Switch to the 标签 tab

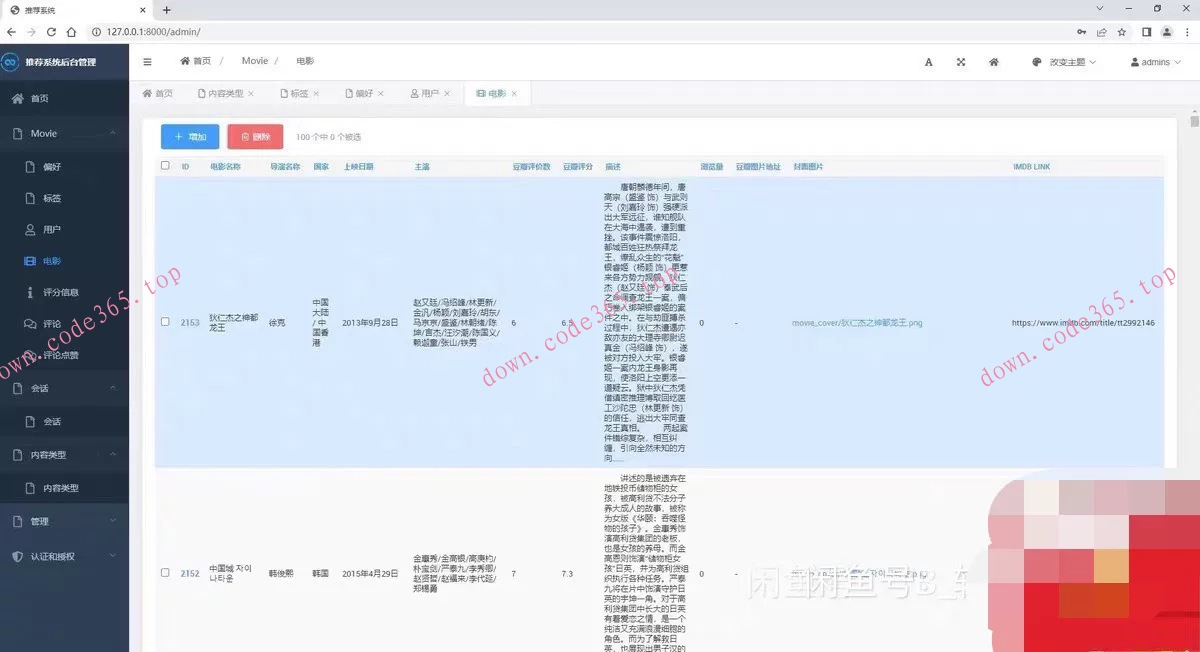point(299,93)
